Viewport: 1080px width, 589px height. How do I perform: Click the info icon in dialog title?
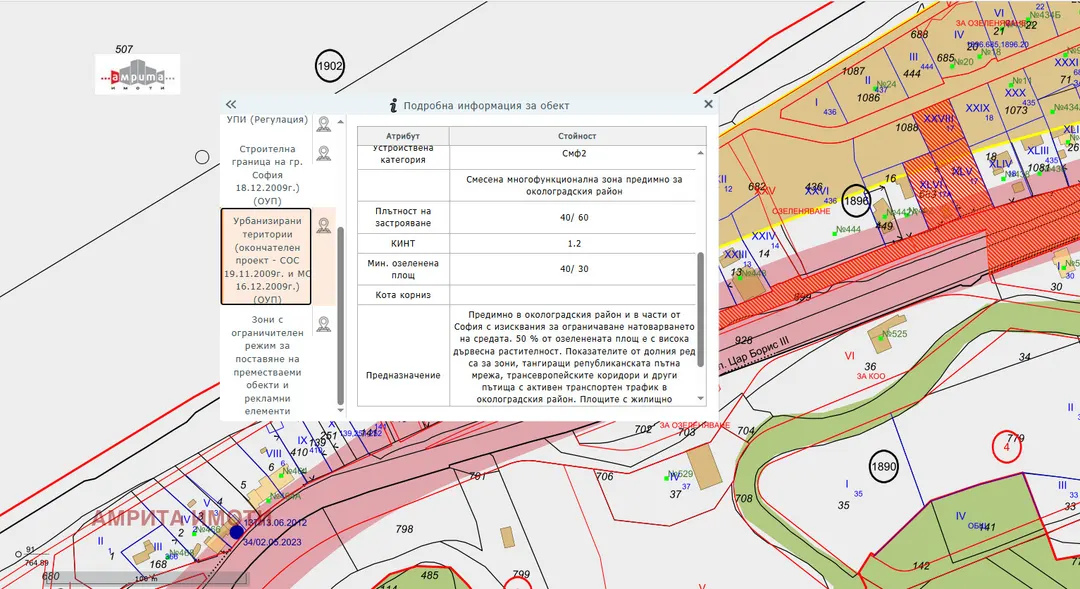tap(393, 105)
